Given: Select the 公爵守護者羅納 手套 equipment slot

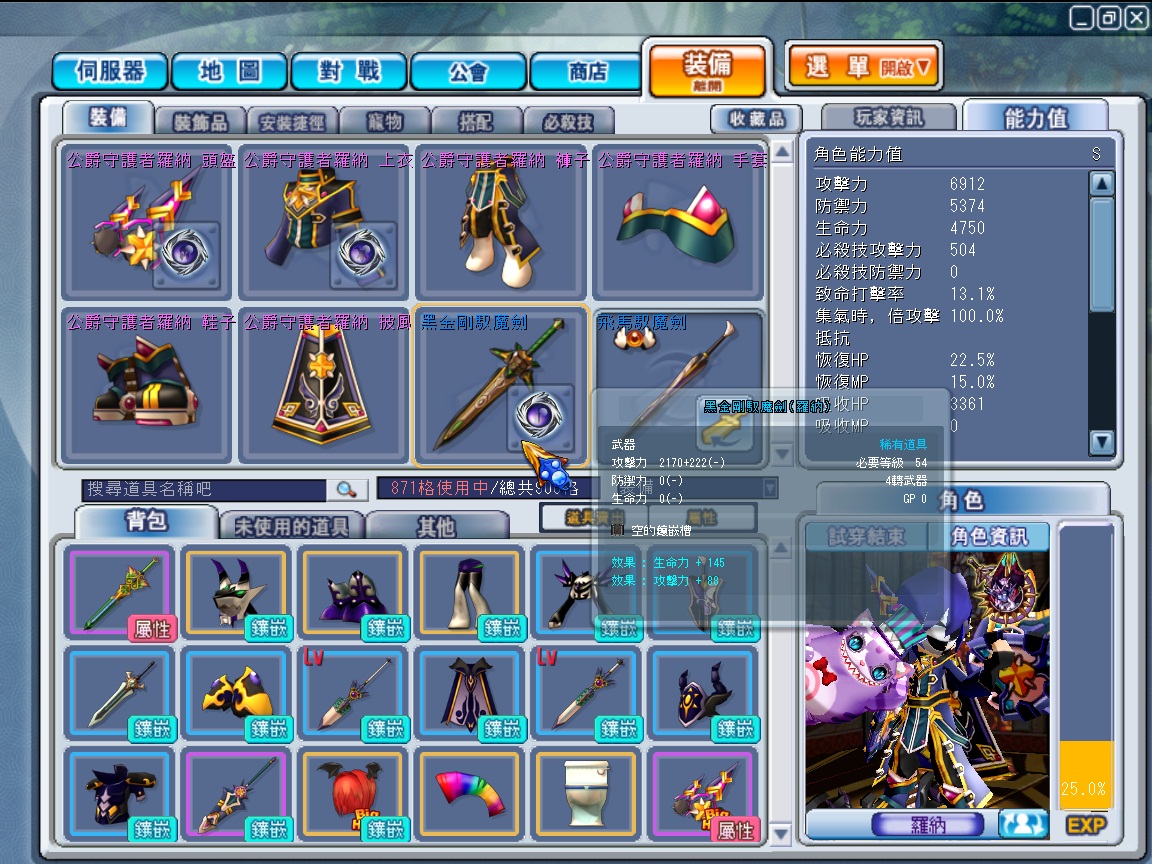Looking at the screenshot, I should point(677,221).
